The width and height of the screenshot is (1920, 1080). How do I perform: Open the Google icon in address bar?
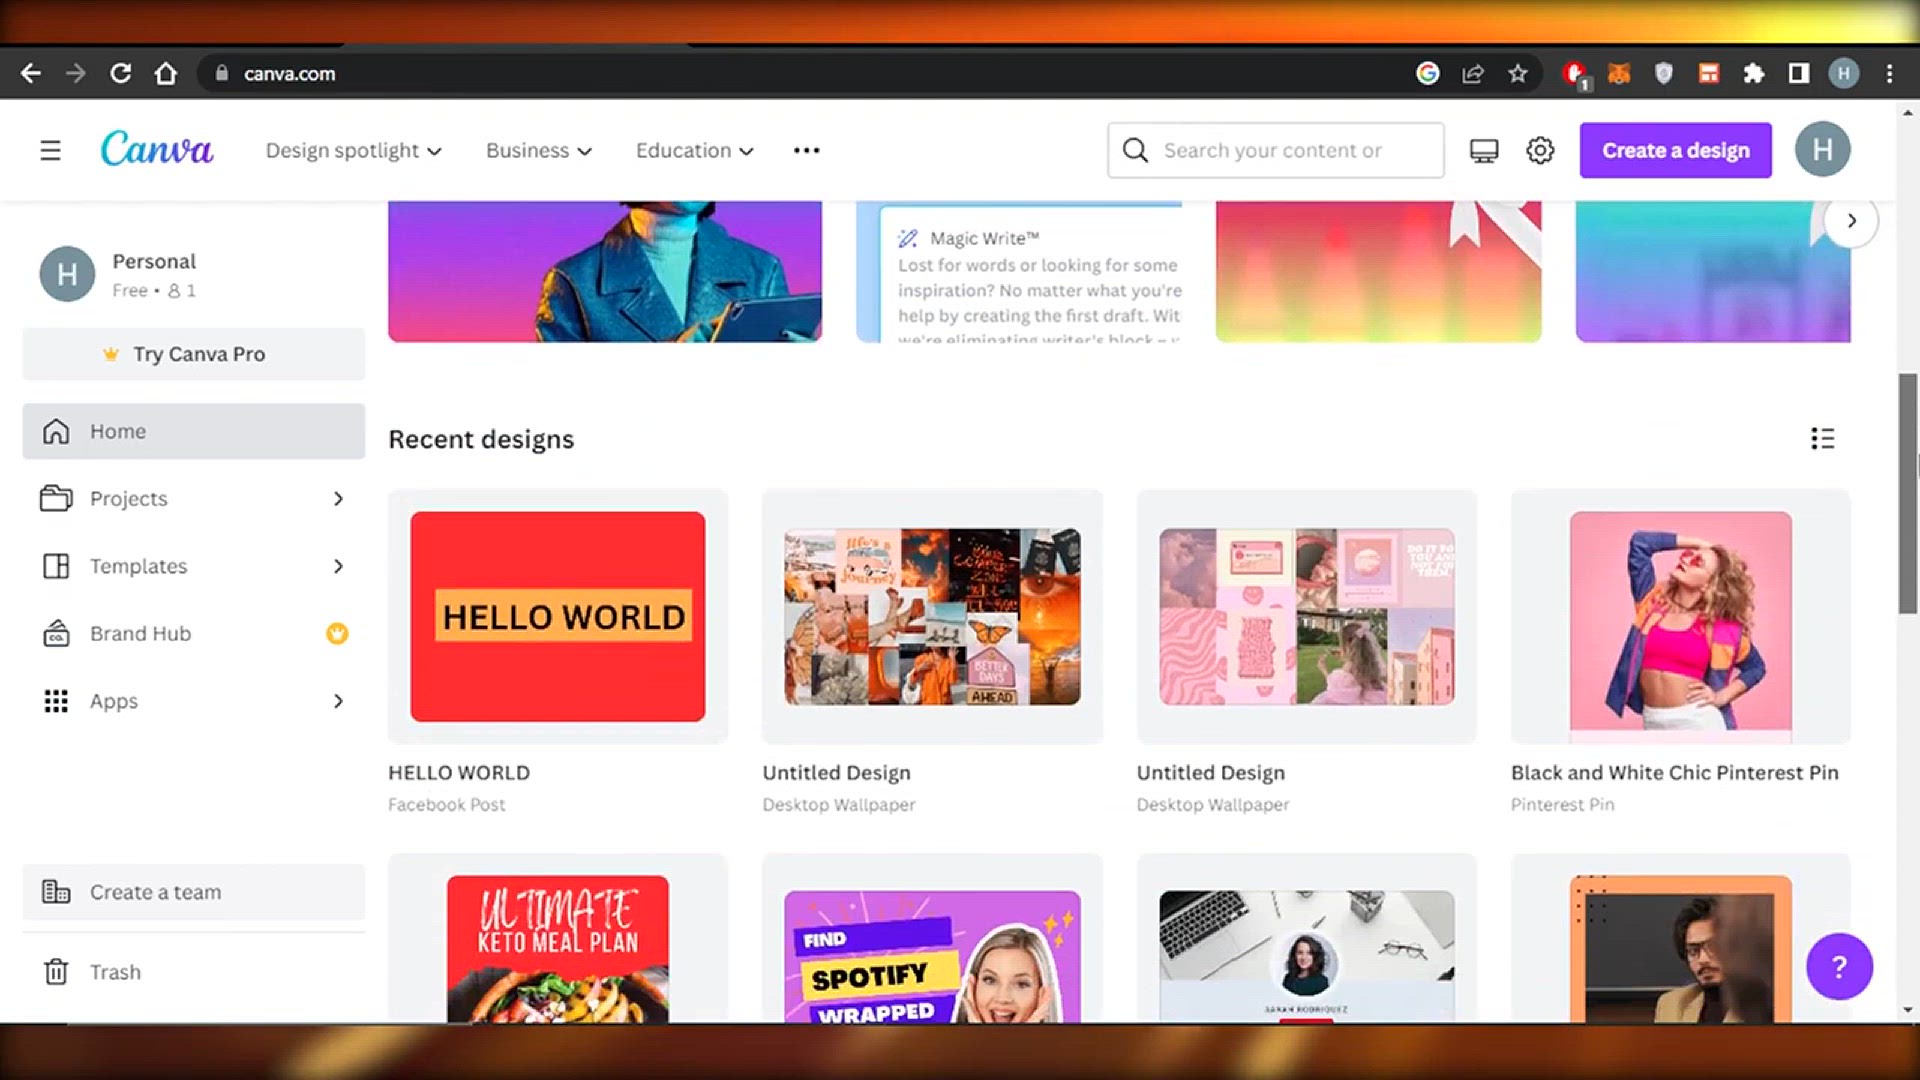tap(1428, 73)
